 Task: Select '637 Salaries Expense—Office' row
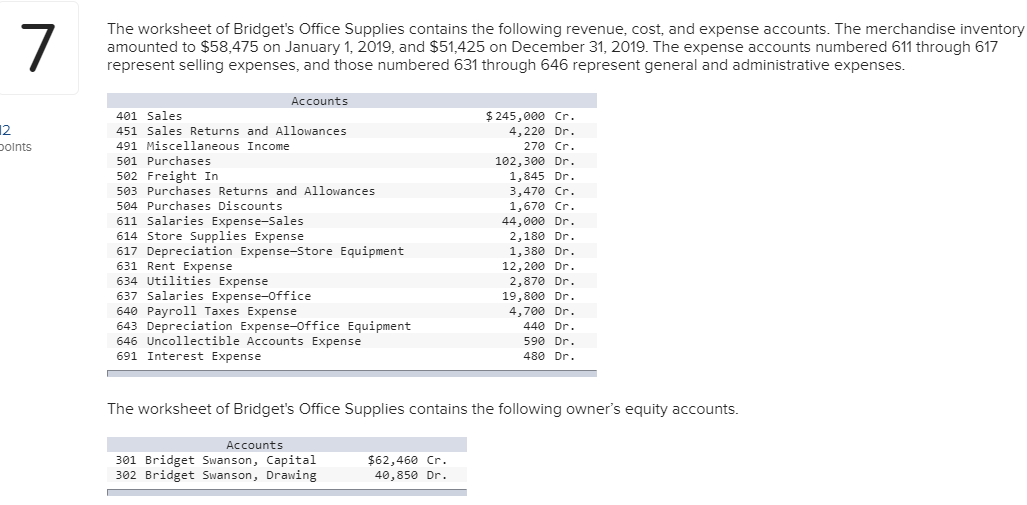352,296
